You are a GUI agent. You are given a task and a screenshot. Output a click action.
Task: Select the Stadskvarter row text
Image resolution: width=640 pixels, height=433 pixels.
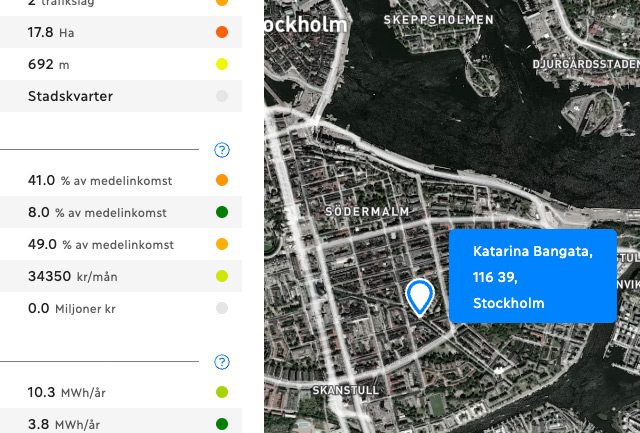[x=70, y=96]
